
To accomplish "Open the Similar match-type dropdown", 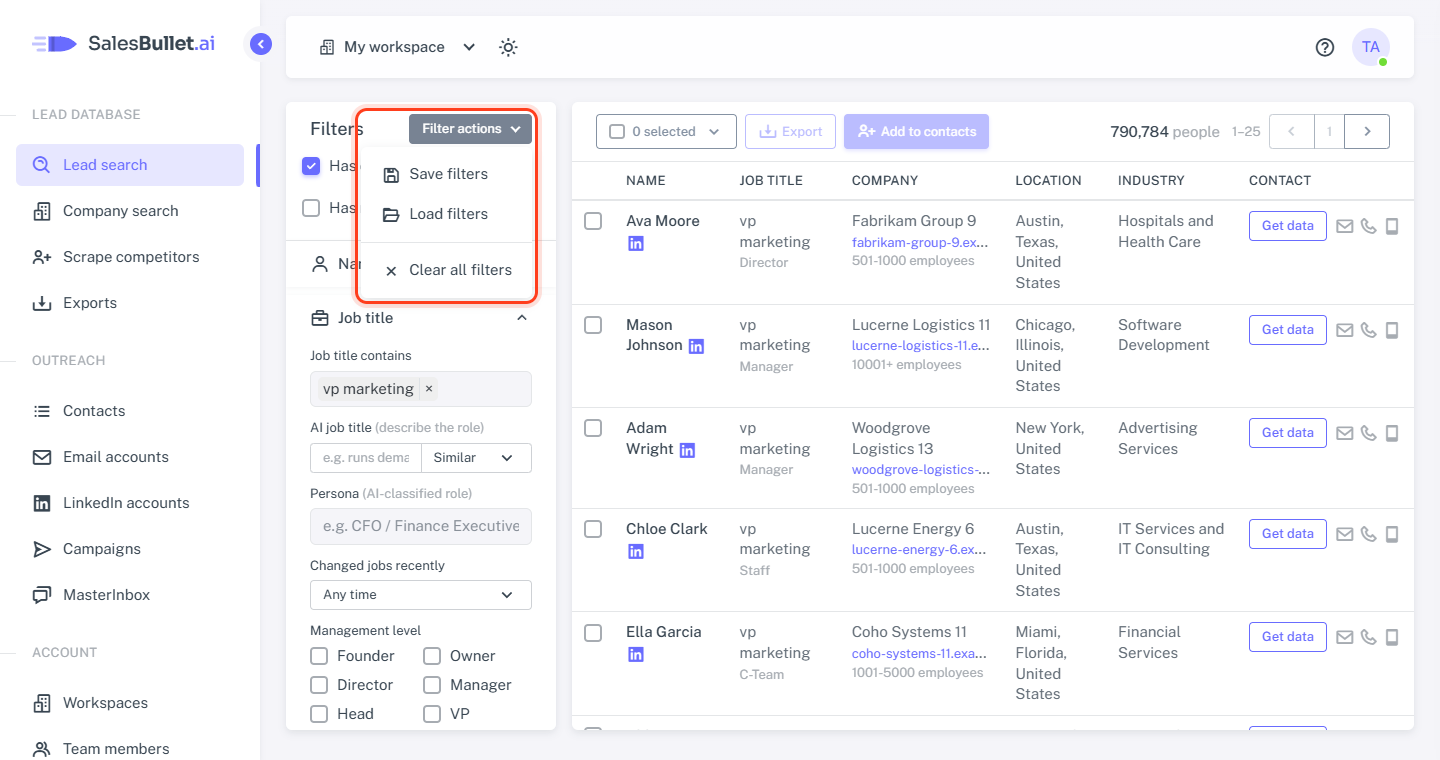I will (476, 457).
